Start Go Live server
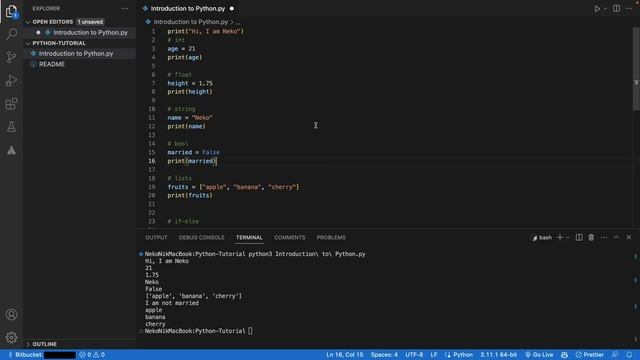This screenshot has height=360, width=640. pyautogui.click(x=539, y=355)
